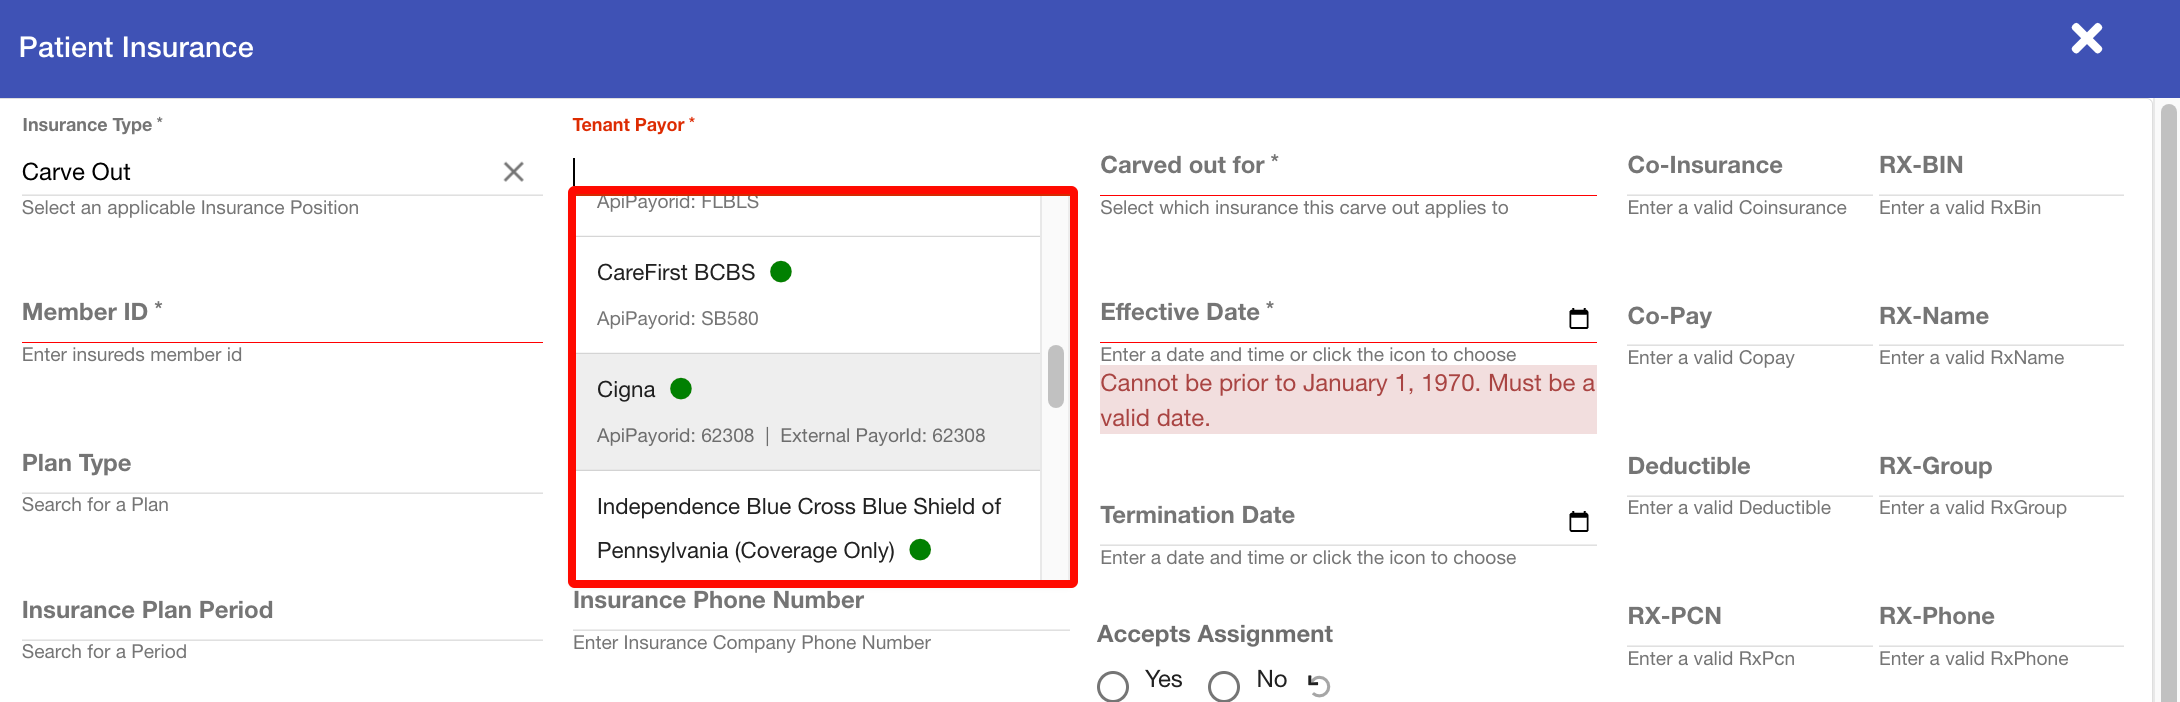The height and width of the screenshot is (702, 2180).
Task: Click the Tenant Payor list scrollbar thumb
Action: [1055, 377]
